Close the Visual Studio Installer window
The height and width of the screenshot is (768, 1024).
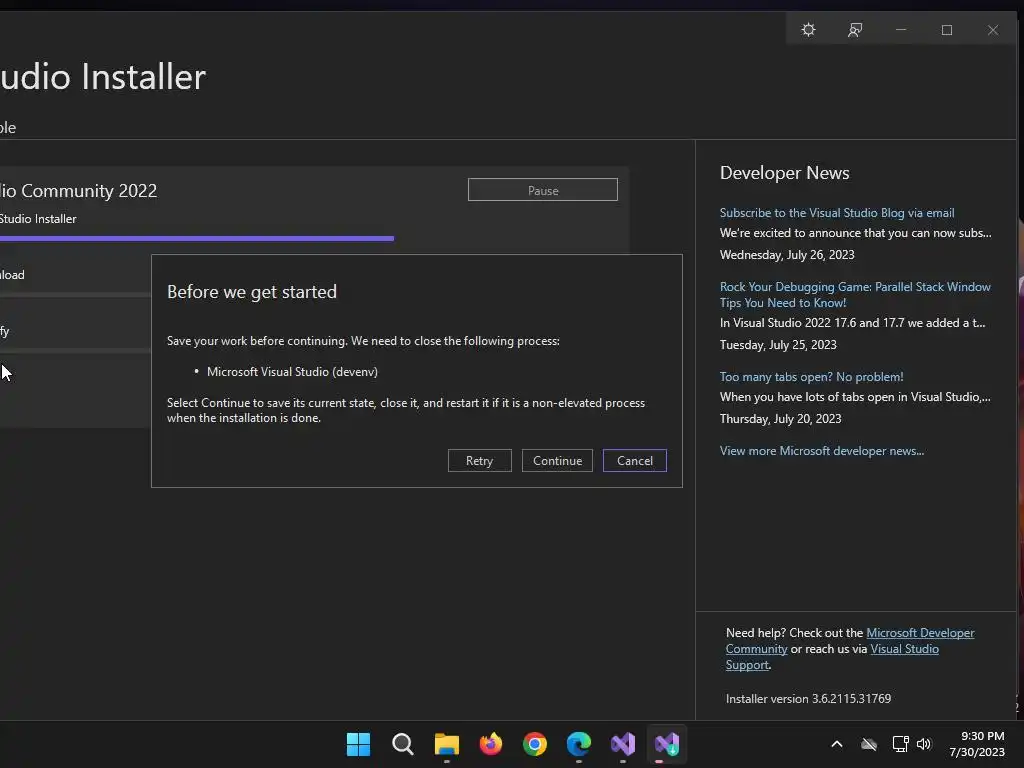click(993, 30)
